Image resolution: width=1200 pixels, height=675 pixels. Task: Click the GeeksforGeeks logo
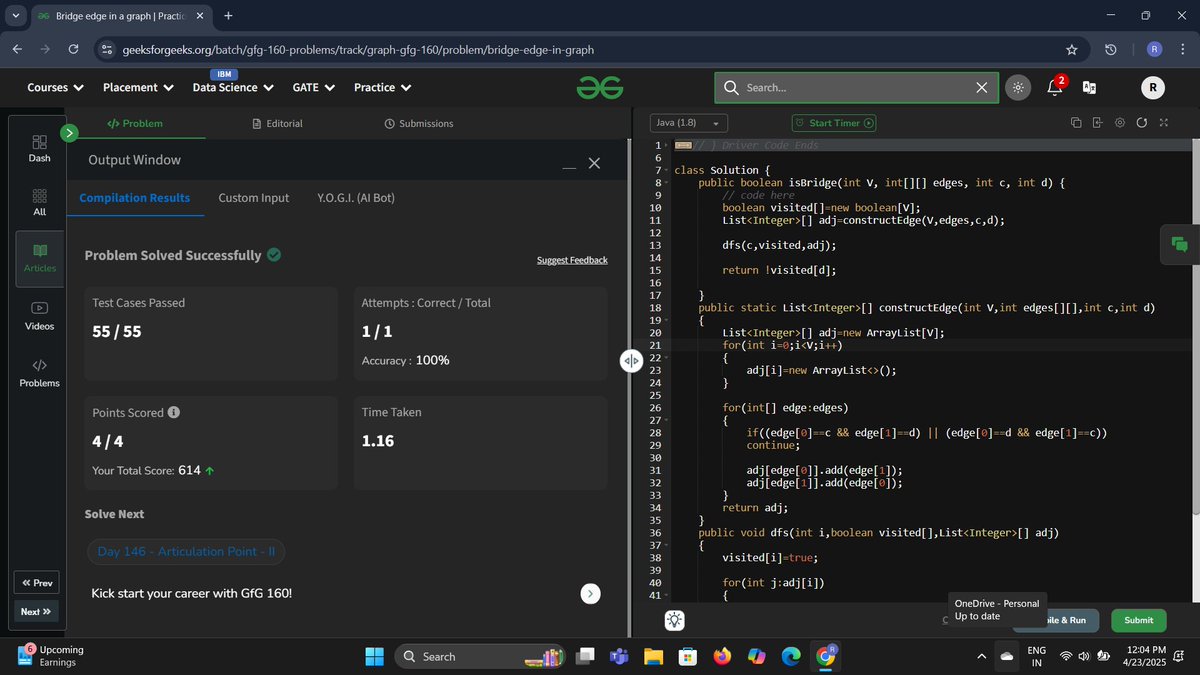(x=599, y=88)
